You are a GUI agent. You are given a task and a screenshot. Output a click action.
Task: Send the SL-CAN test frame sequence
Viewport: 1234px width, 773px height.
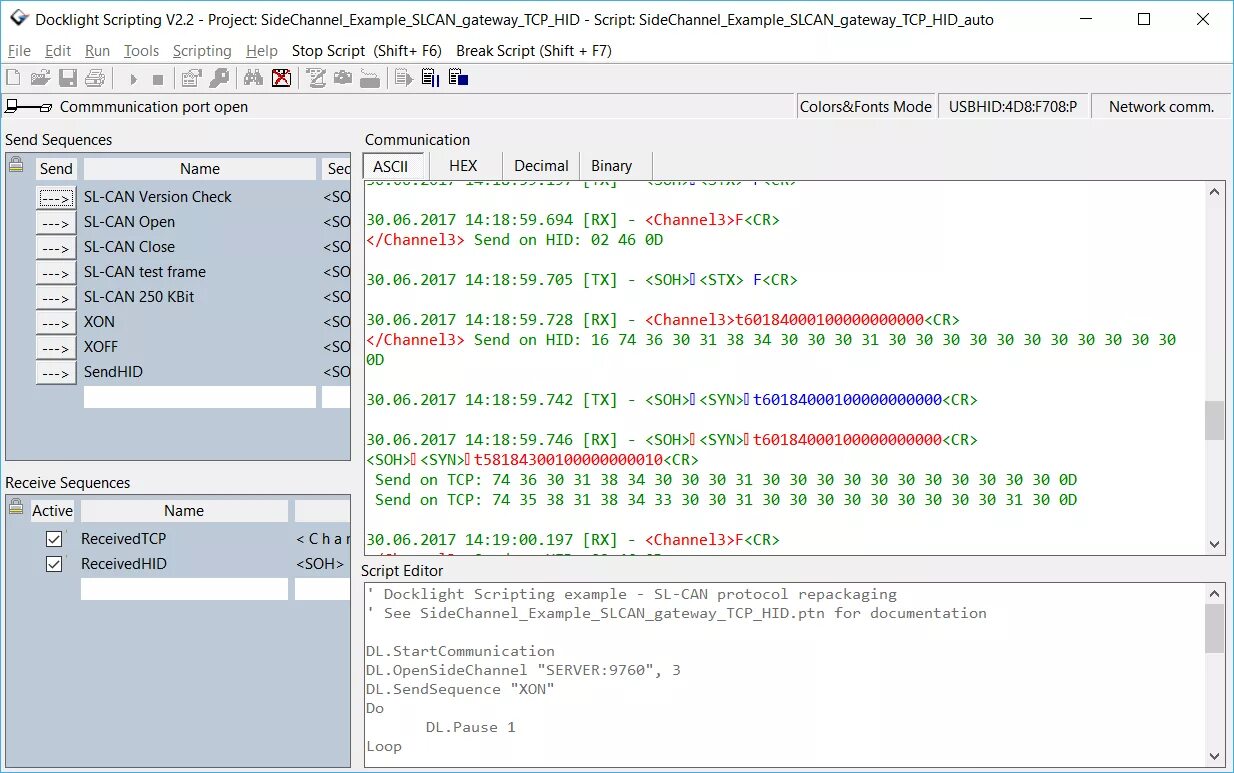tap(56, 273)
